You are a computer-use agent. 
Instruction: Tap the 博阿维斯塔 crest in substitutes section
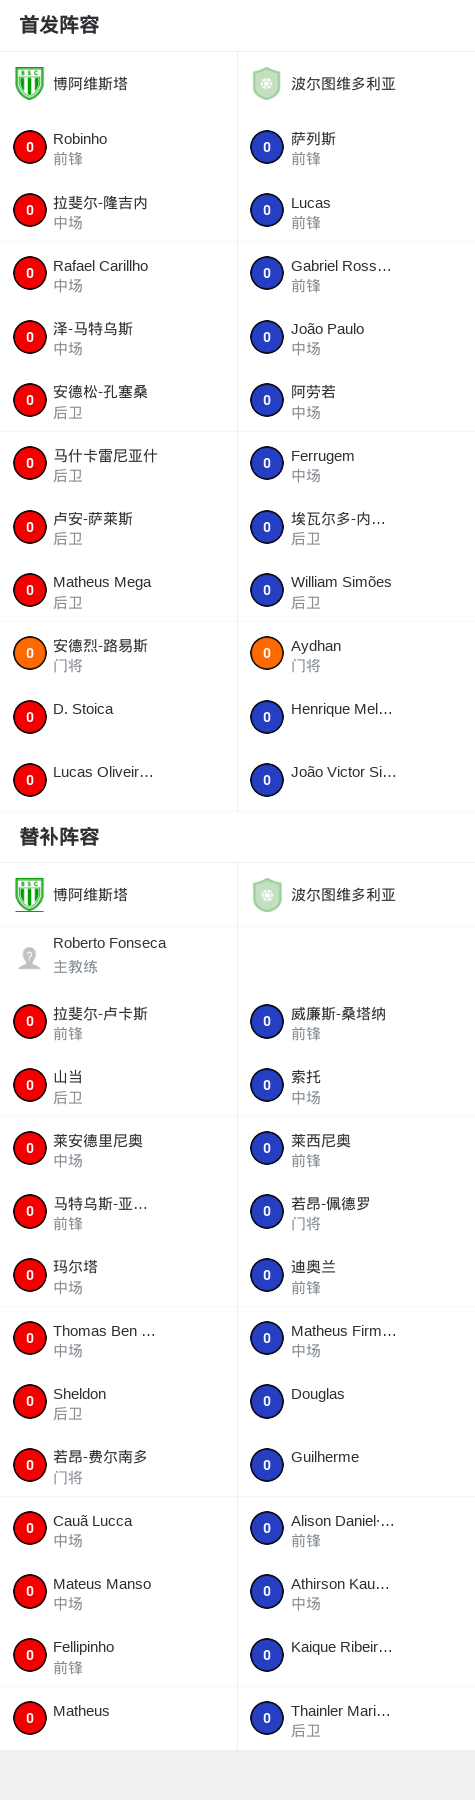pyautogui.click(x=29, y=894)
